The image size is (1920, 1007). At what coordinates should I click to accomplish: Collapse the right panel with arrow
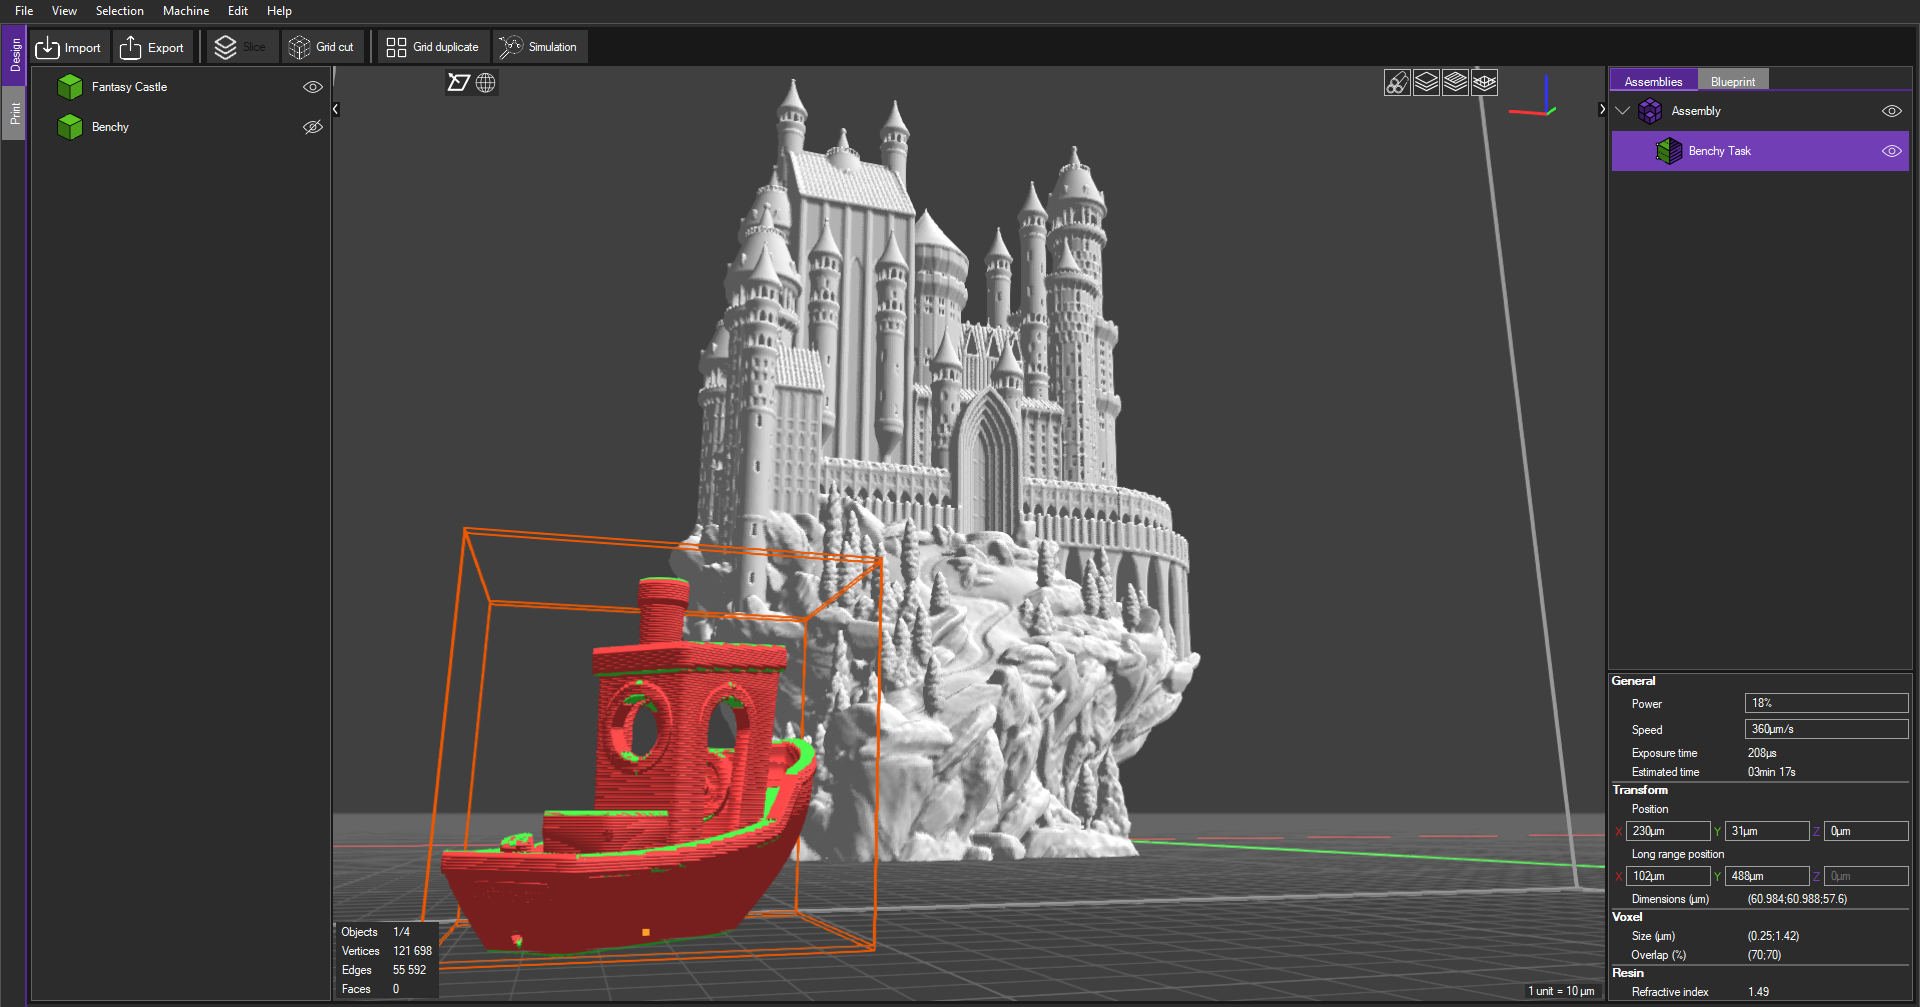1602,109
